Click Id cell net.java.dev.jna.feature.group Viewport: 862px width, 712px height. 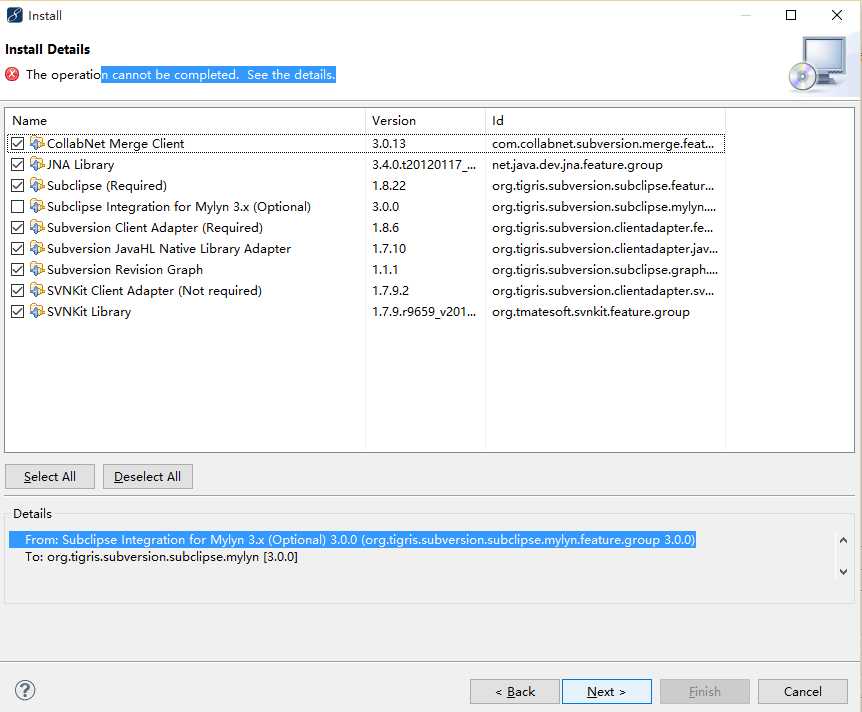[577, 165]
